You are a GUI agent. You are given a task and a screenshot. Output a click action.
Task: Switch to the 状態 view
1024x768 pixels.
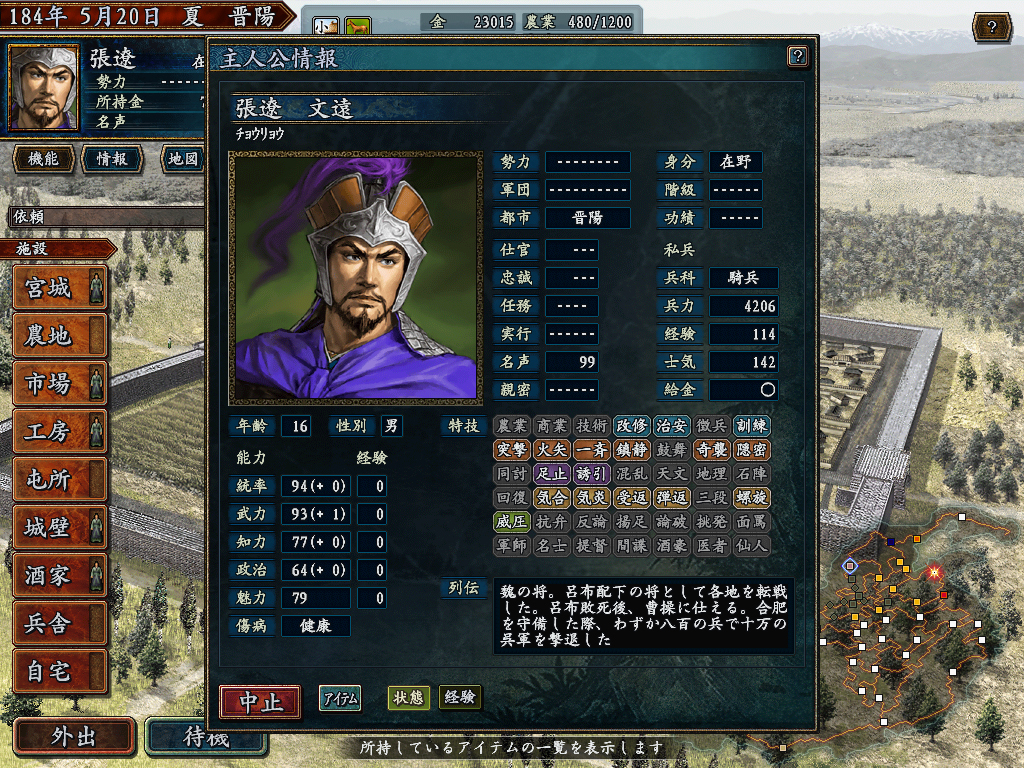click(x=408, y=697)
